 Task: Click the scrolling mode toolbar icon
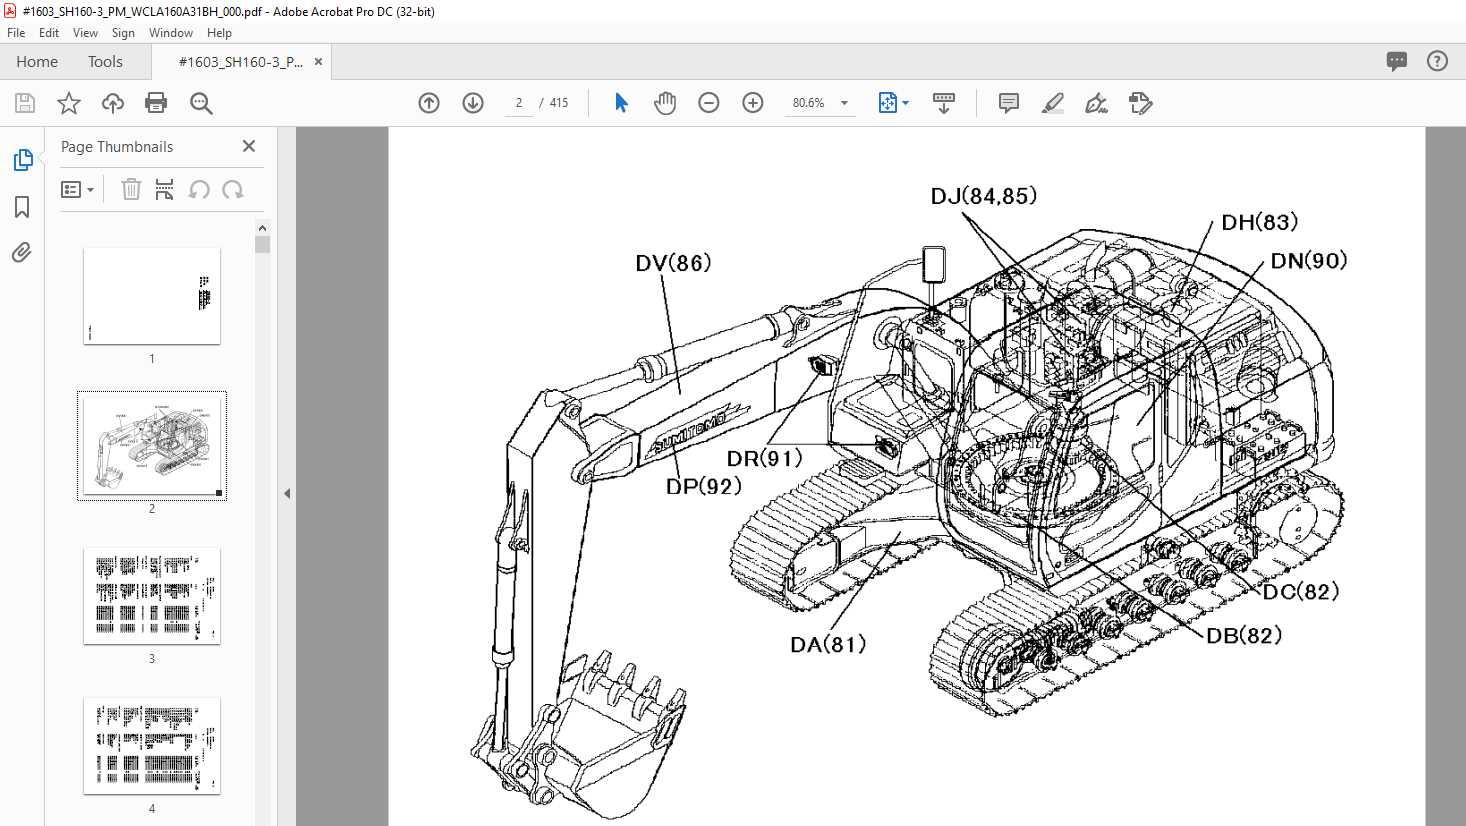tap(943, 103)
